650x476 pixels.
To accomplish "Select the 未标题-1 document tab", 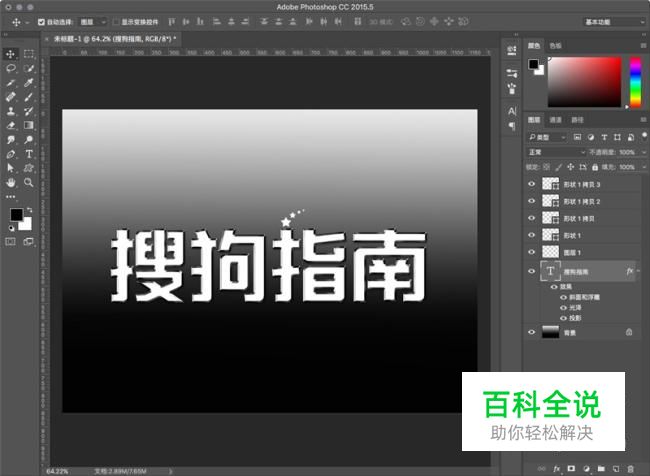I will [x=115, y=39].
